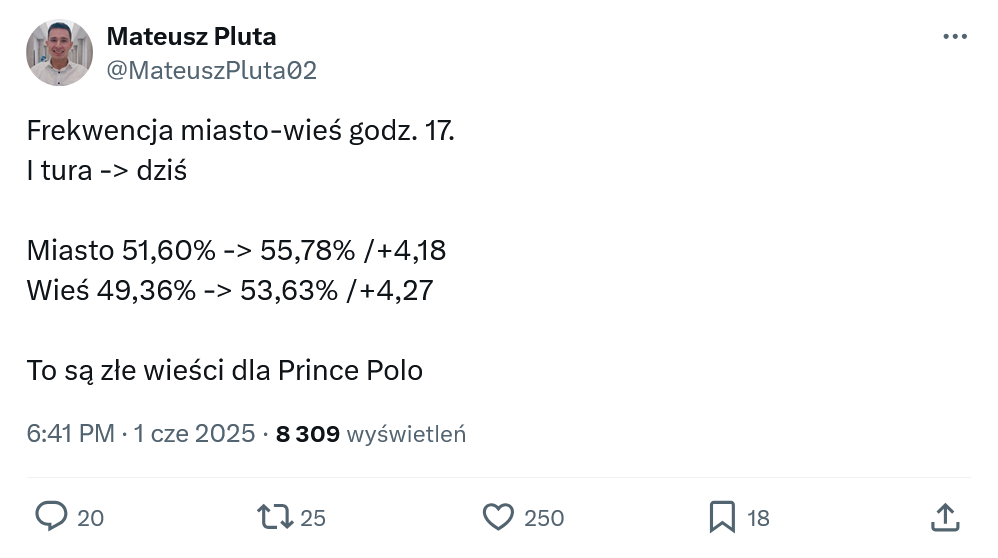Click the like count 250
The image size is (998, 558).
(x=544, y=518)
